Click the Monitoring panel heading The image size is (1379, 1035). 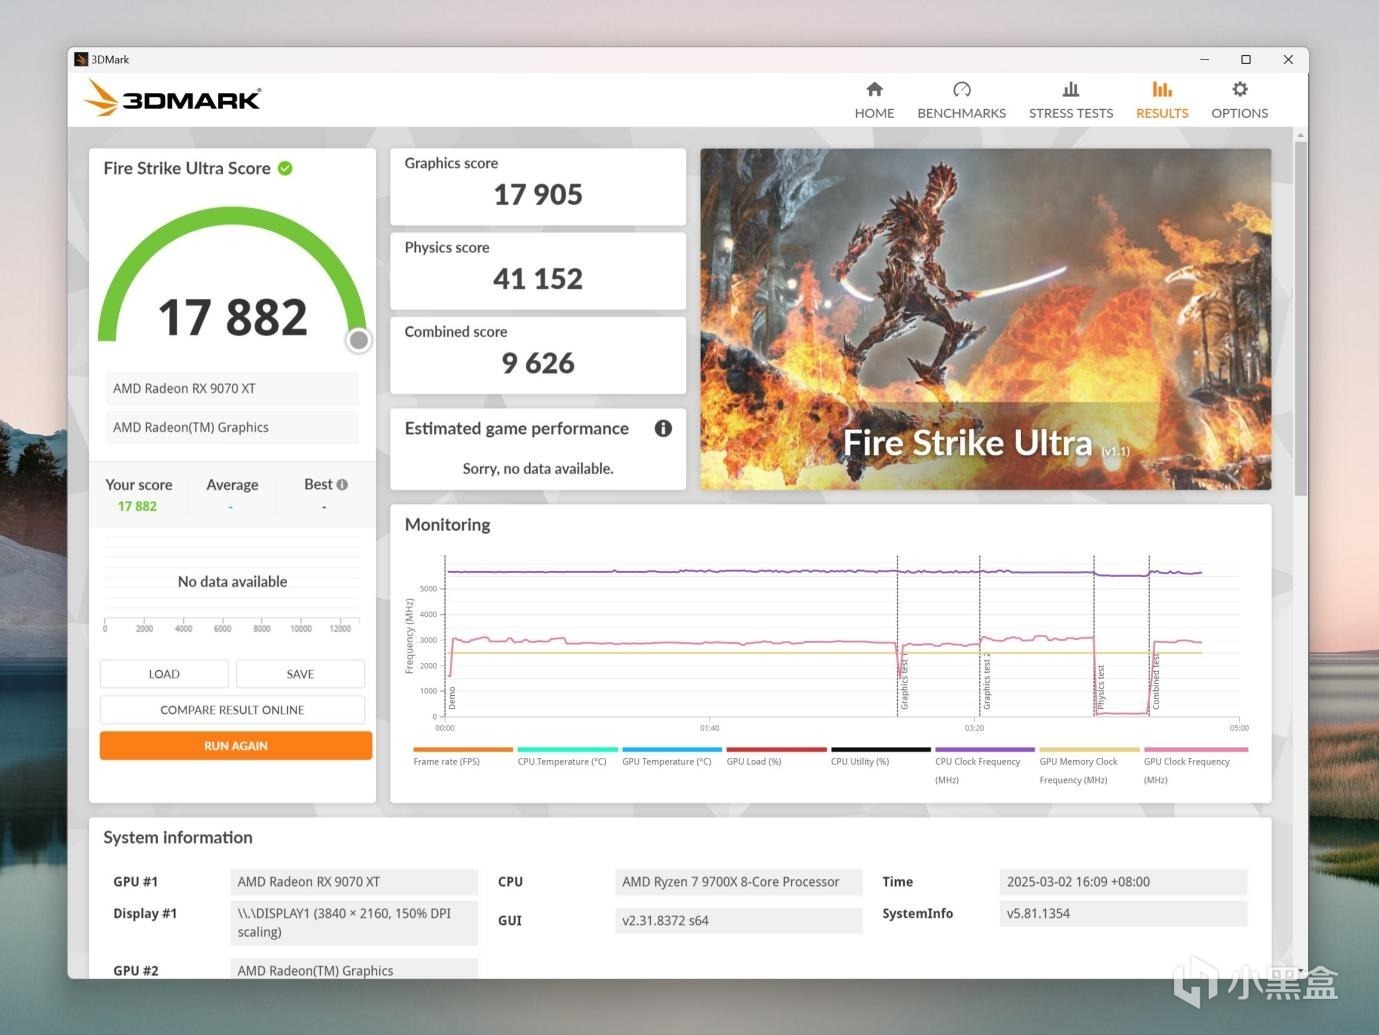click(447, 524)
